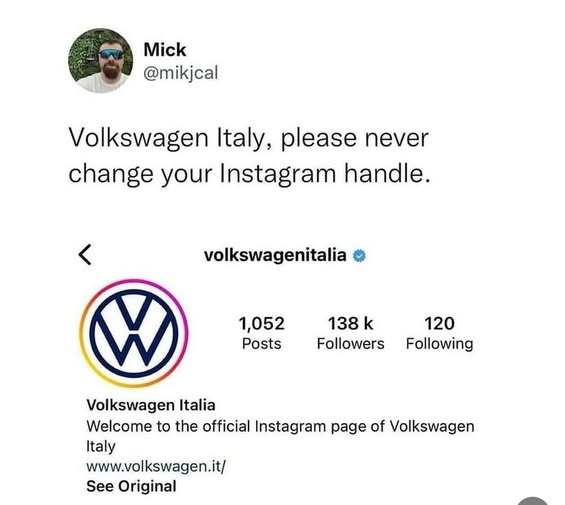Click the Following label

[x=440, y=344]
